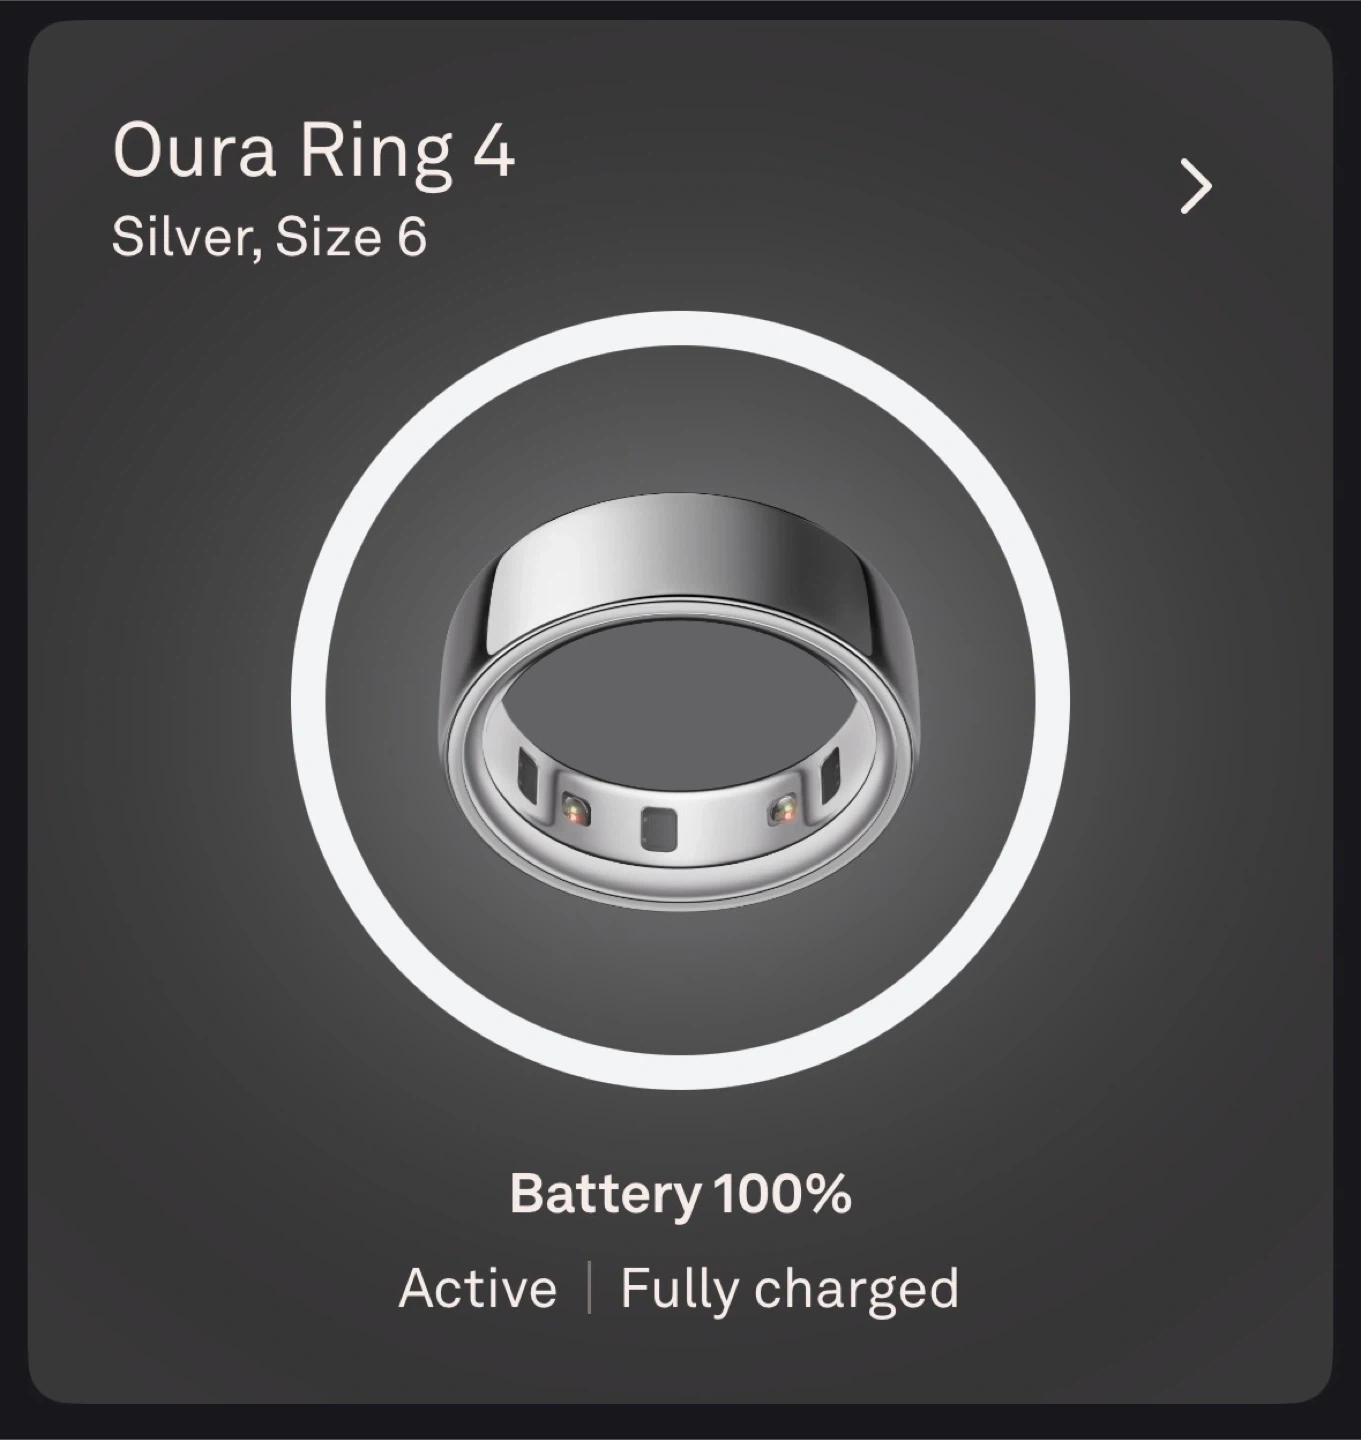1361x1440 pixels.
Task: Click the right red-green LED sensor
Action: (x=782, y=808)
